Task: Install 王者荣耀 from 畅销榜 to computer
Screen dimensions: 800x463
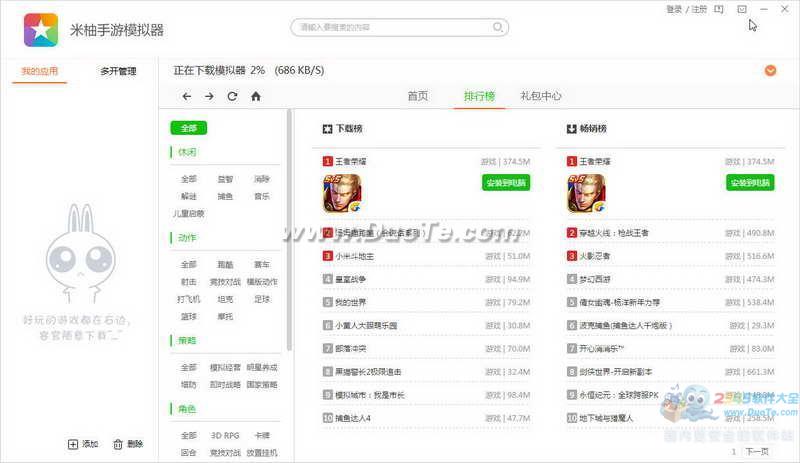Action: [x=750, y=183]
